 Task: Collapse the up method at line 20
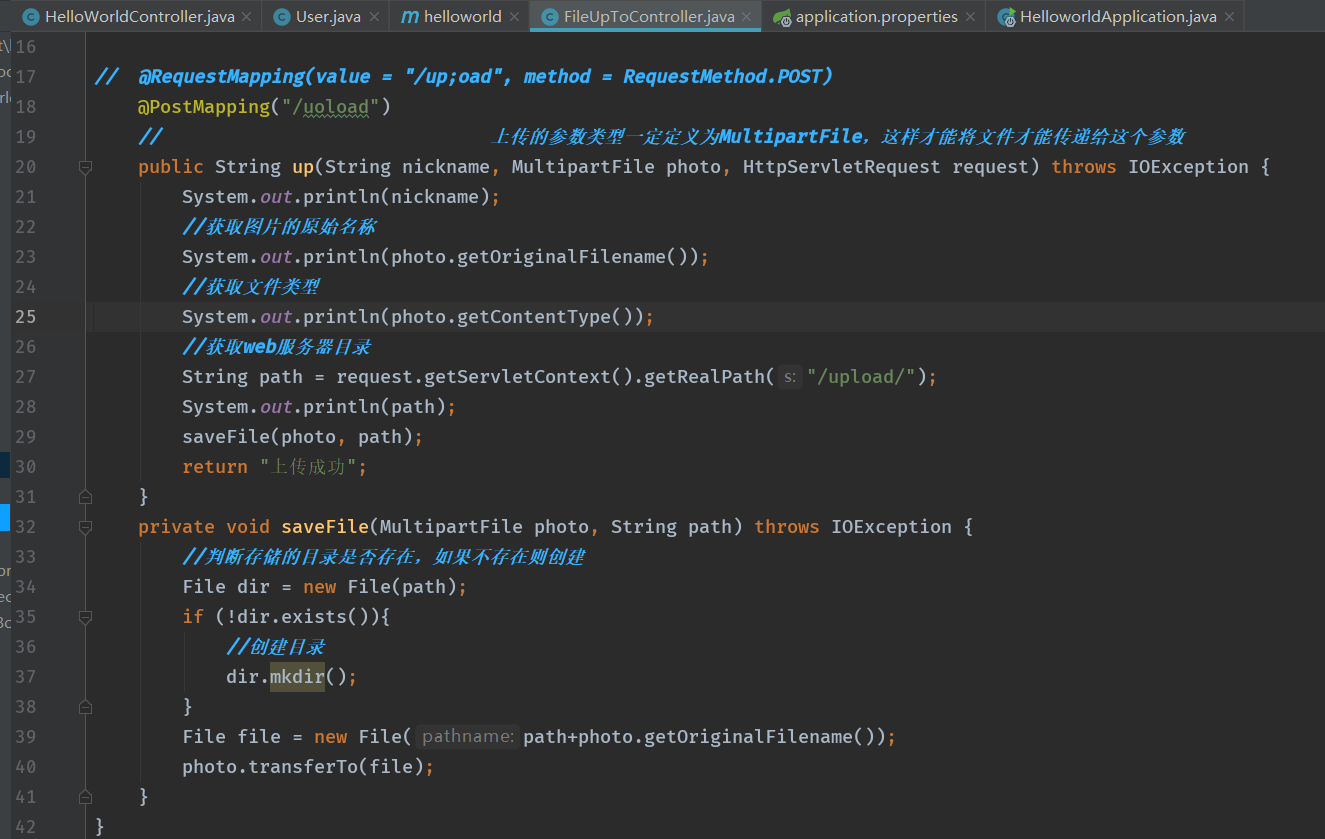point(85,167)
